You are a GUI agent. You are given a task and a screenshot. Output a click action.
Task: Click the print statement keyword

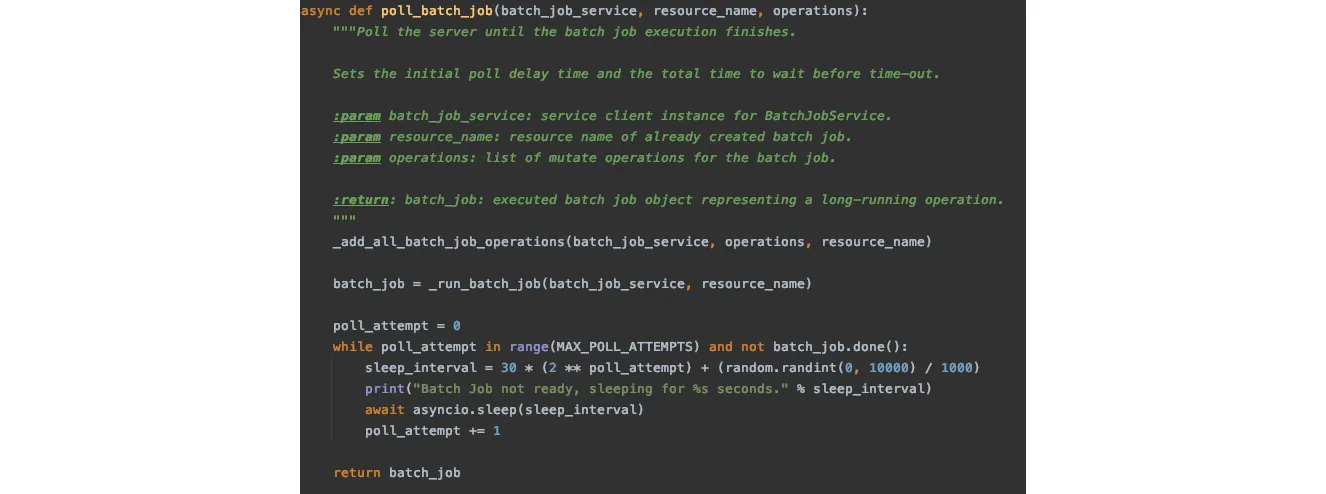click(x=385, y=389)
